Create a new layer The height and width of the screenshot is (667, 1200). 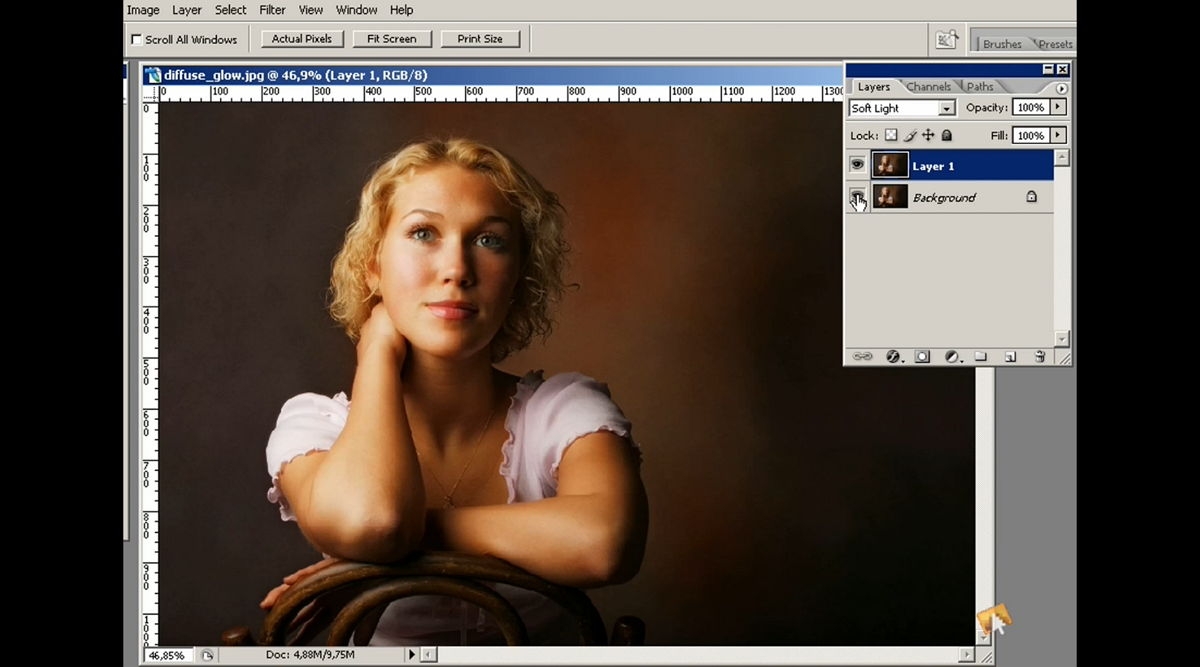[x=1010, y=356]
